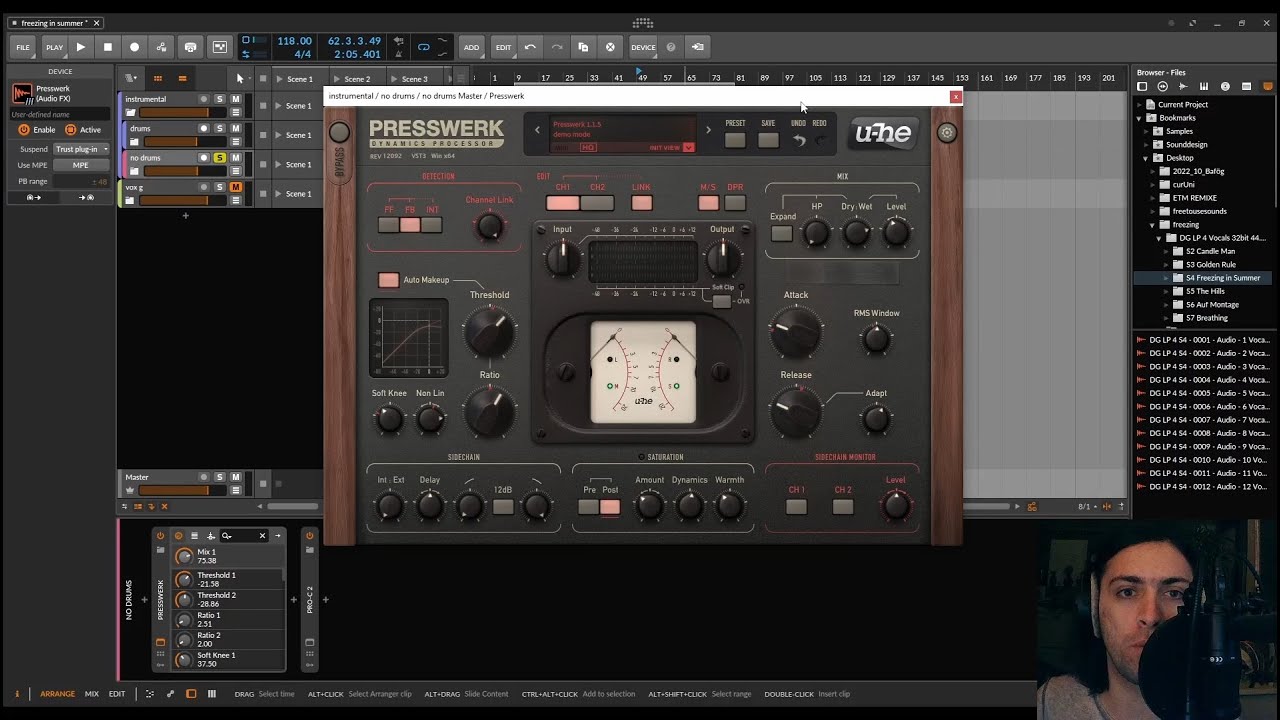Expand the Samples folder
This screenshot has height=720, width=1280.
pos(1146,131)
